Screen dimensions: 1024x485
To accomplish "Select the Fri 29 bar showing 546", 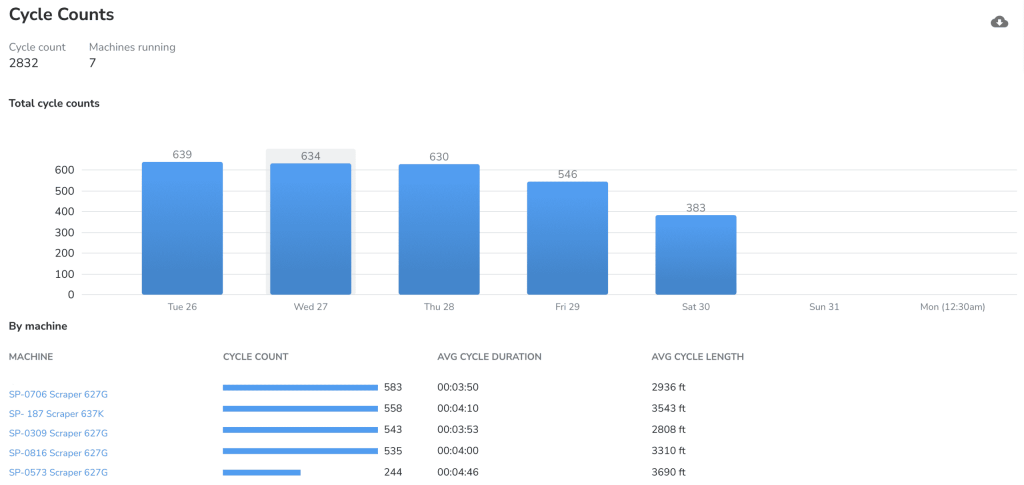I will click(x=567, y=238).
